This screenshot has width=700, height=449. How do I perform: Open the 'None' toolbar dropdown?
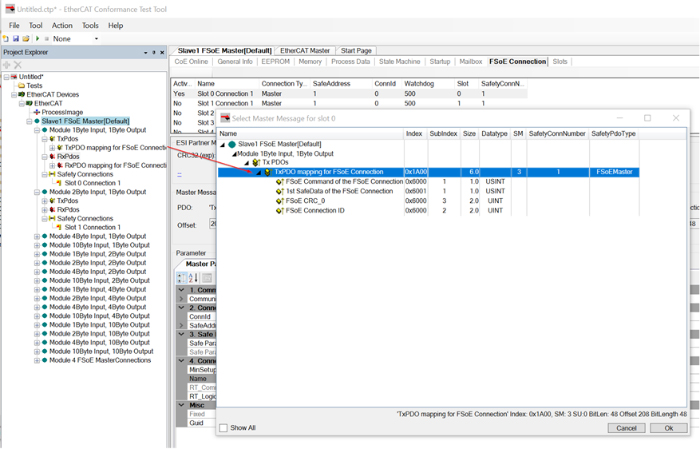coord(96,39)
